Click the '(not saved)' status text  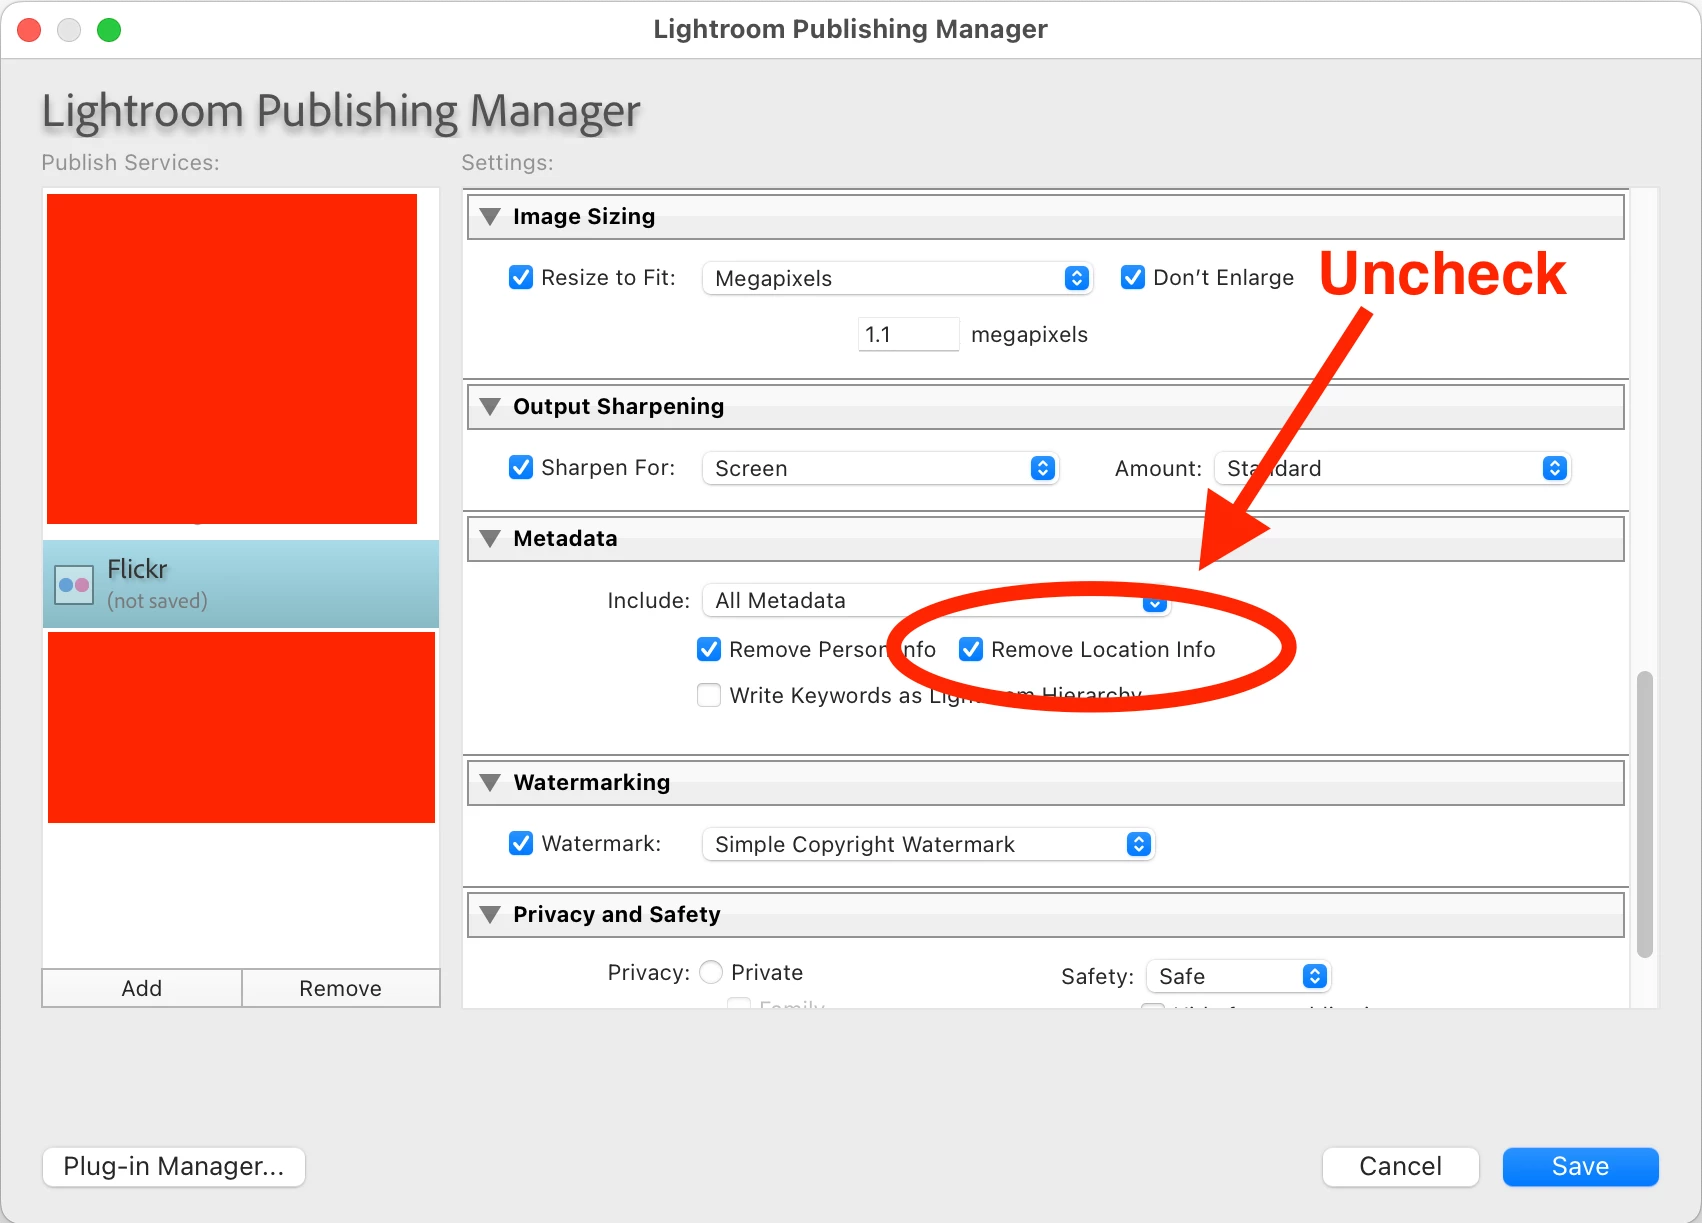[157, 601]
